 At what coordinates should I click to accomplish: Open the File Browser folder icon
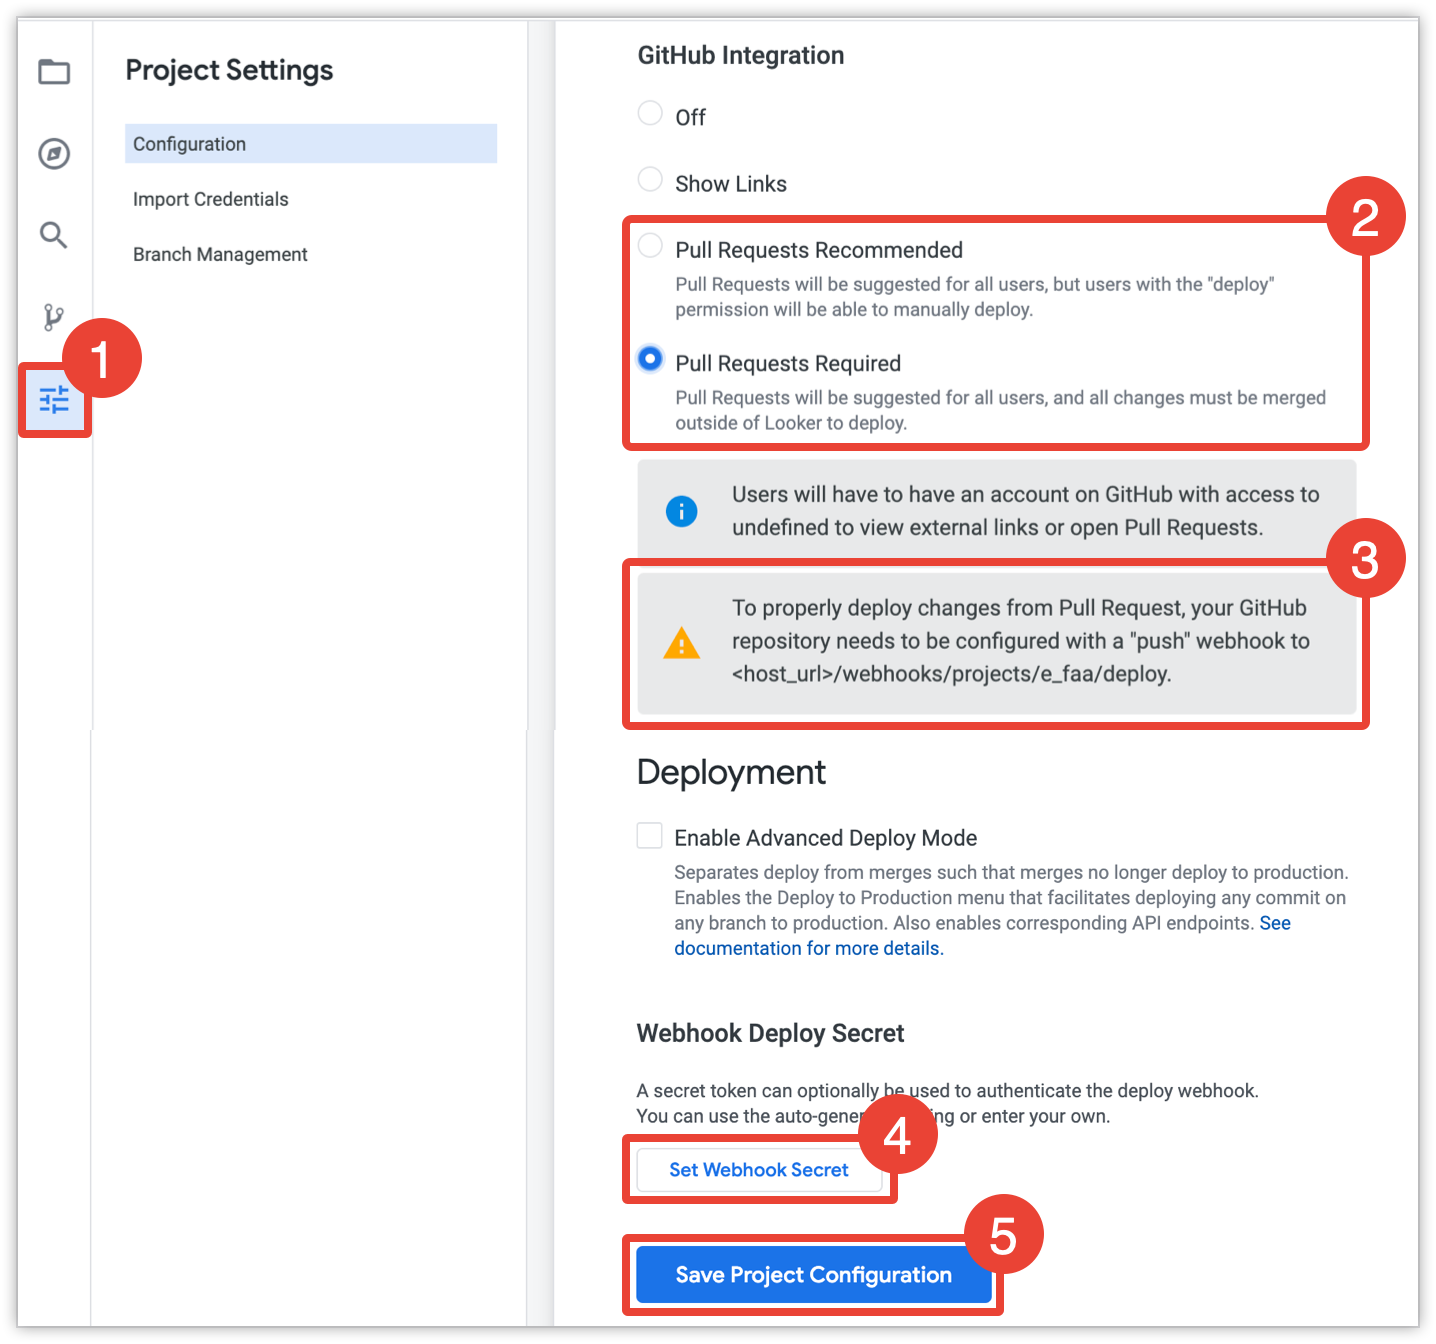pyautogui.click(x=54, y=72)
